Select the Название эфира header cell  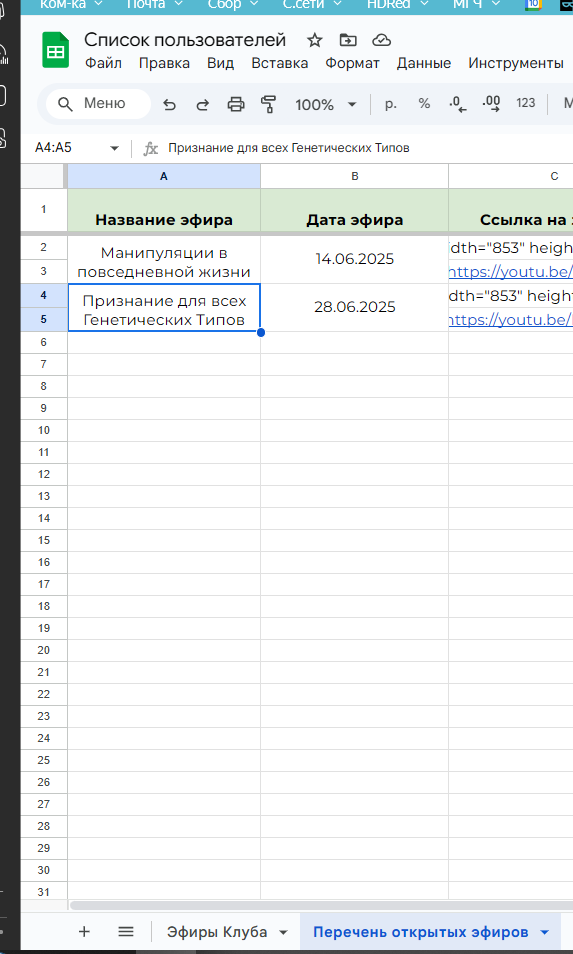(x=164, y=210)
